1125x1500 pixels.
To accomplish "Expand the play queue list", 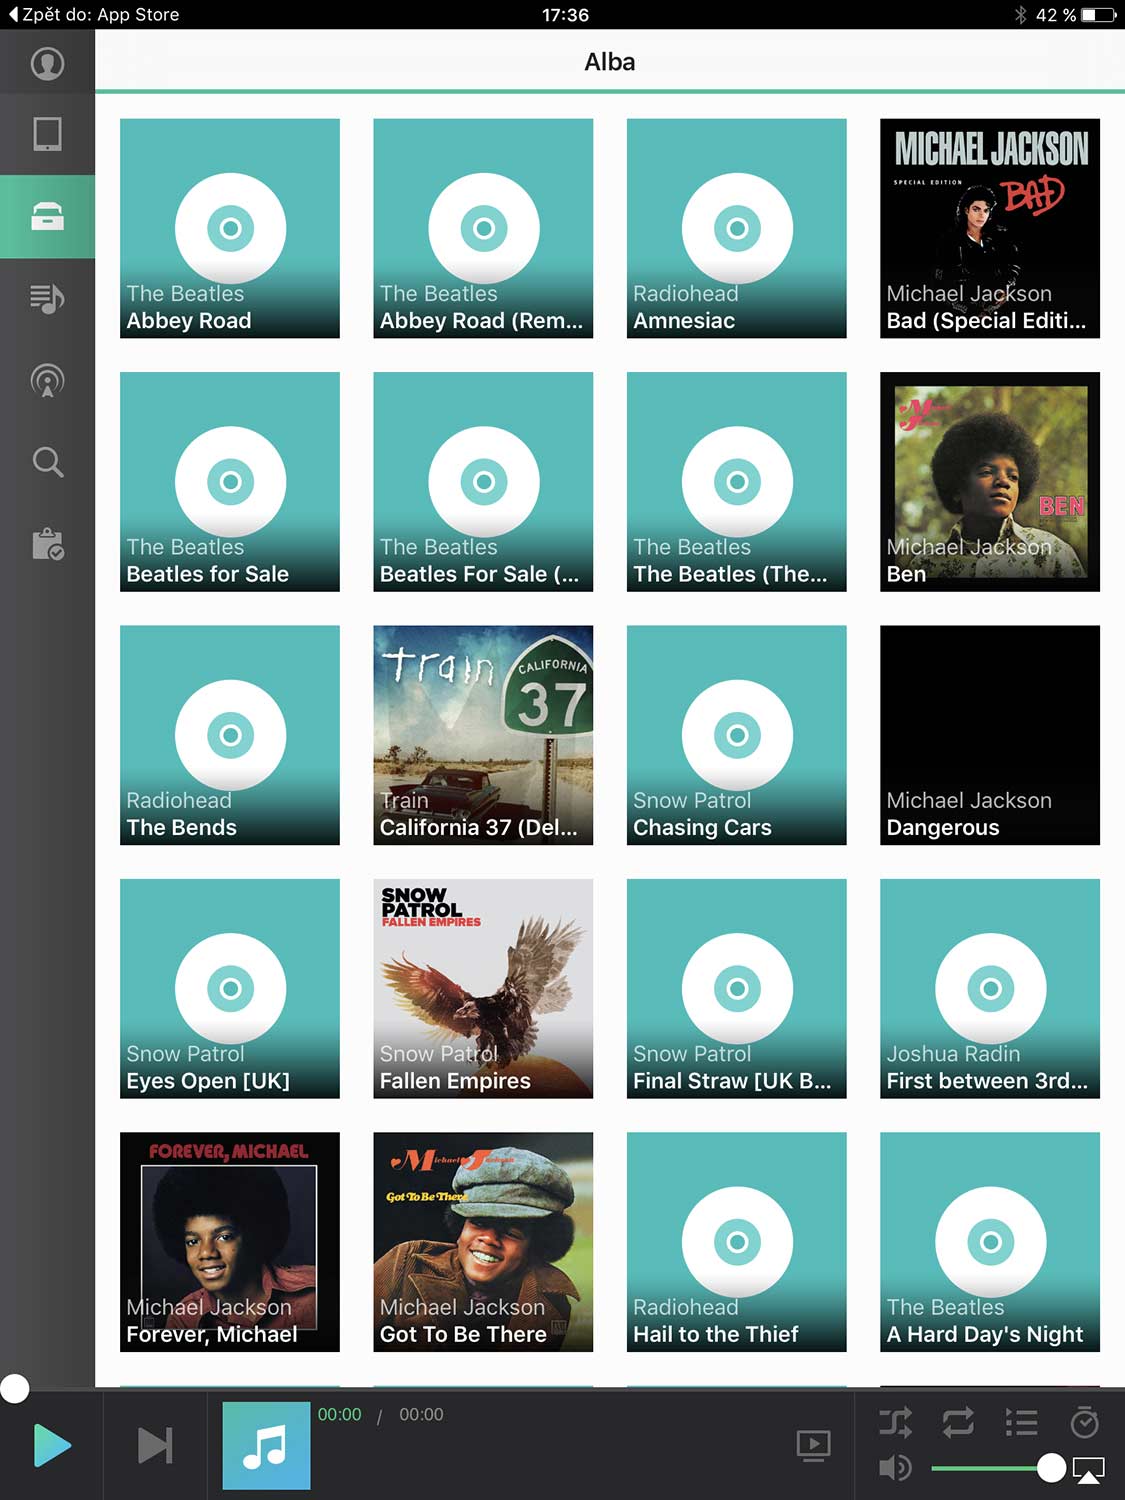I will click(1021, 1421).
